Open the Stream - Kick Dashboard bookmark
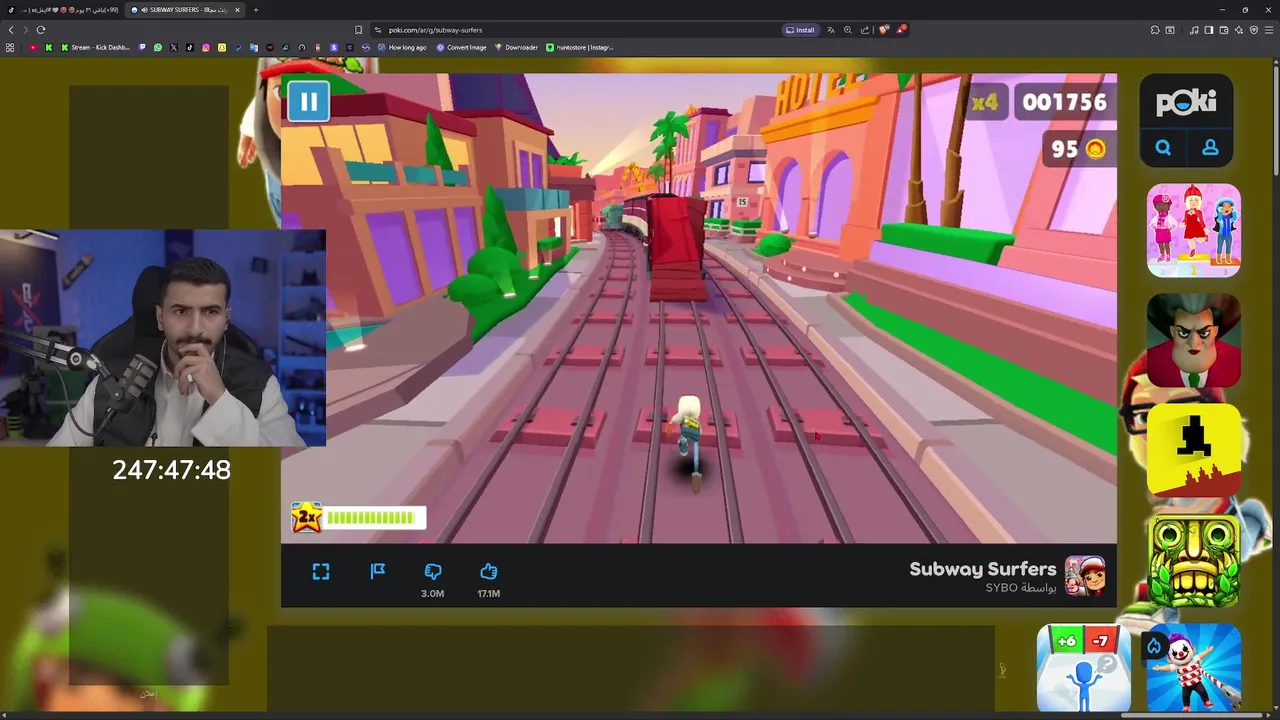The height and width of the screenshot is (720, 1280). pyautogui.click(x=95, y=47)
